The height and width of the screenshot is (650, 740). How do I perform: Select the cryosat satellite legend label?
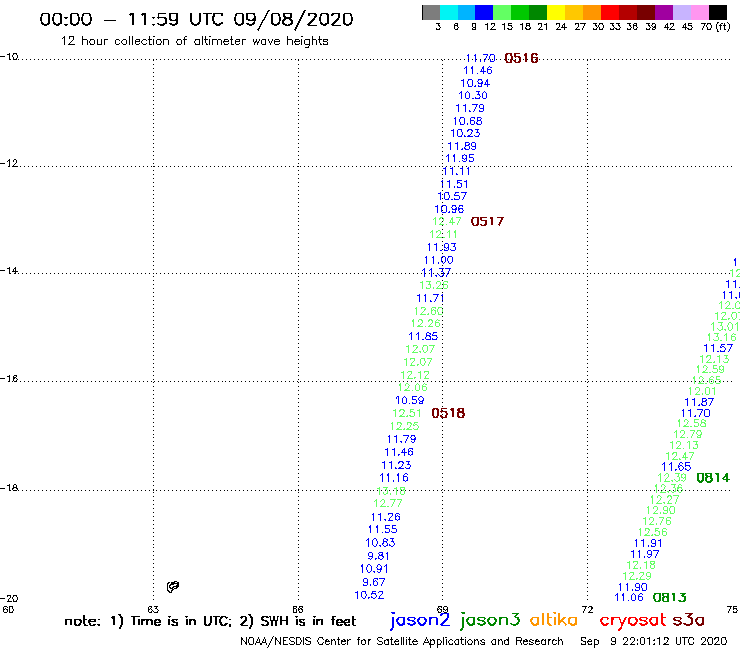(633, 621)
